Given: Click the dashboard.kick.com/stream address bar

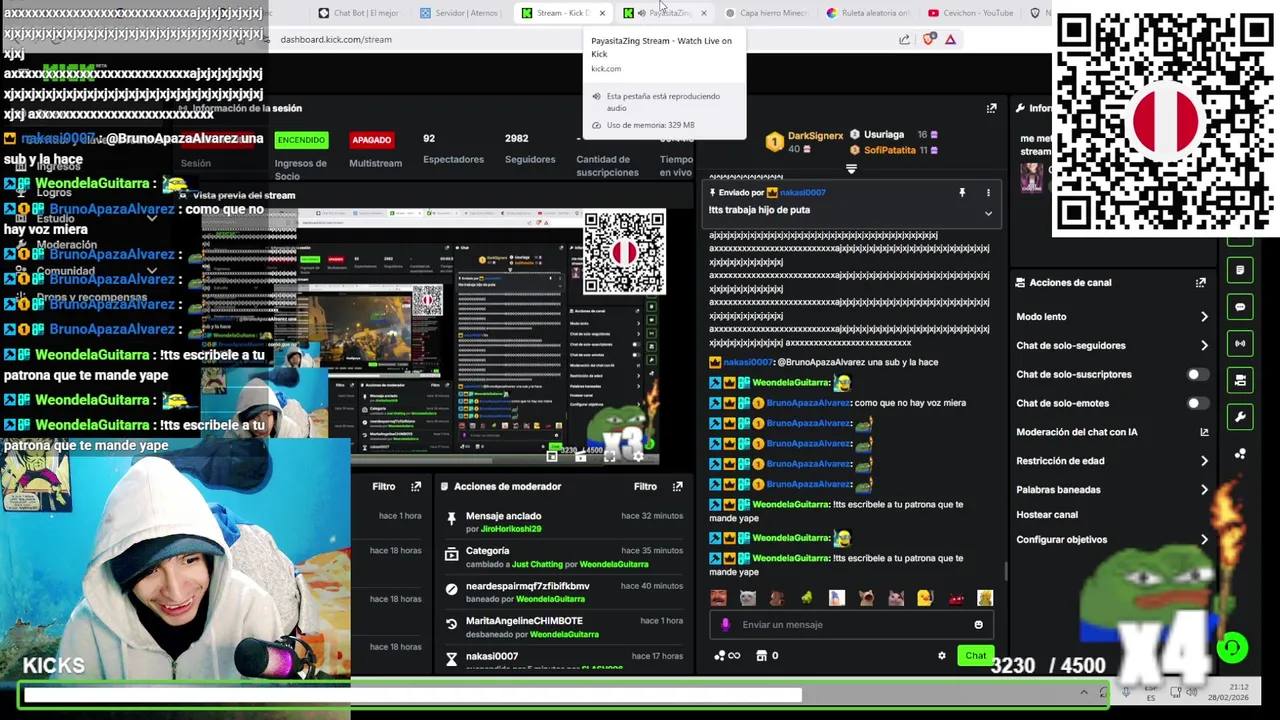Looking at the screenshot, I should [x=580, y=39].
